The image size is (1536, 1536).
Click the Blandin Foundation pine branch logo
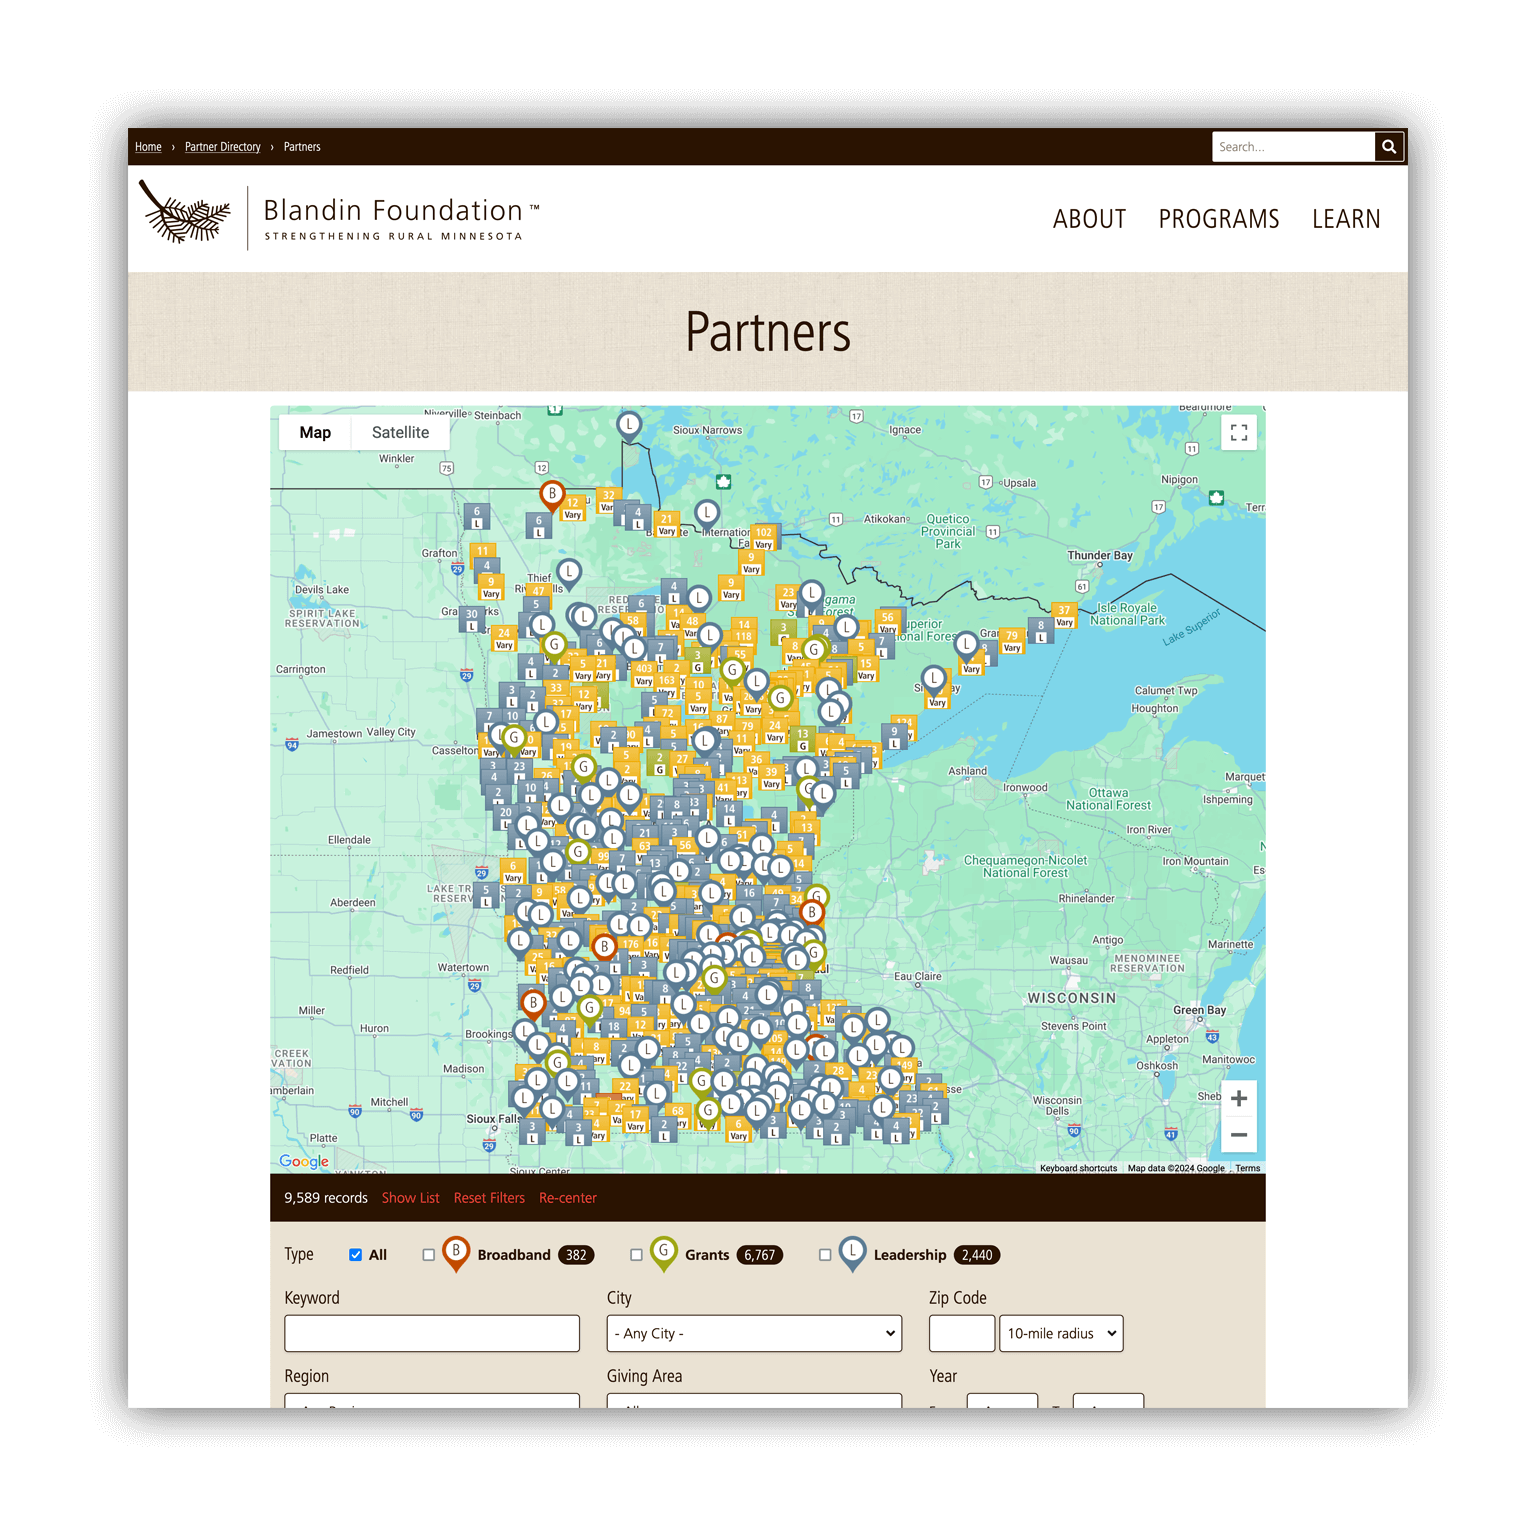tap(186, 212)
